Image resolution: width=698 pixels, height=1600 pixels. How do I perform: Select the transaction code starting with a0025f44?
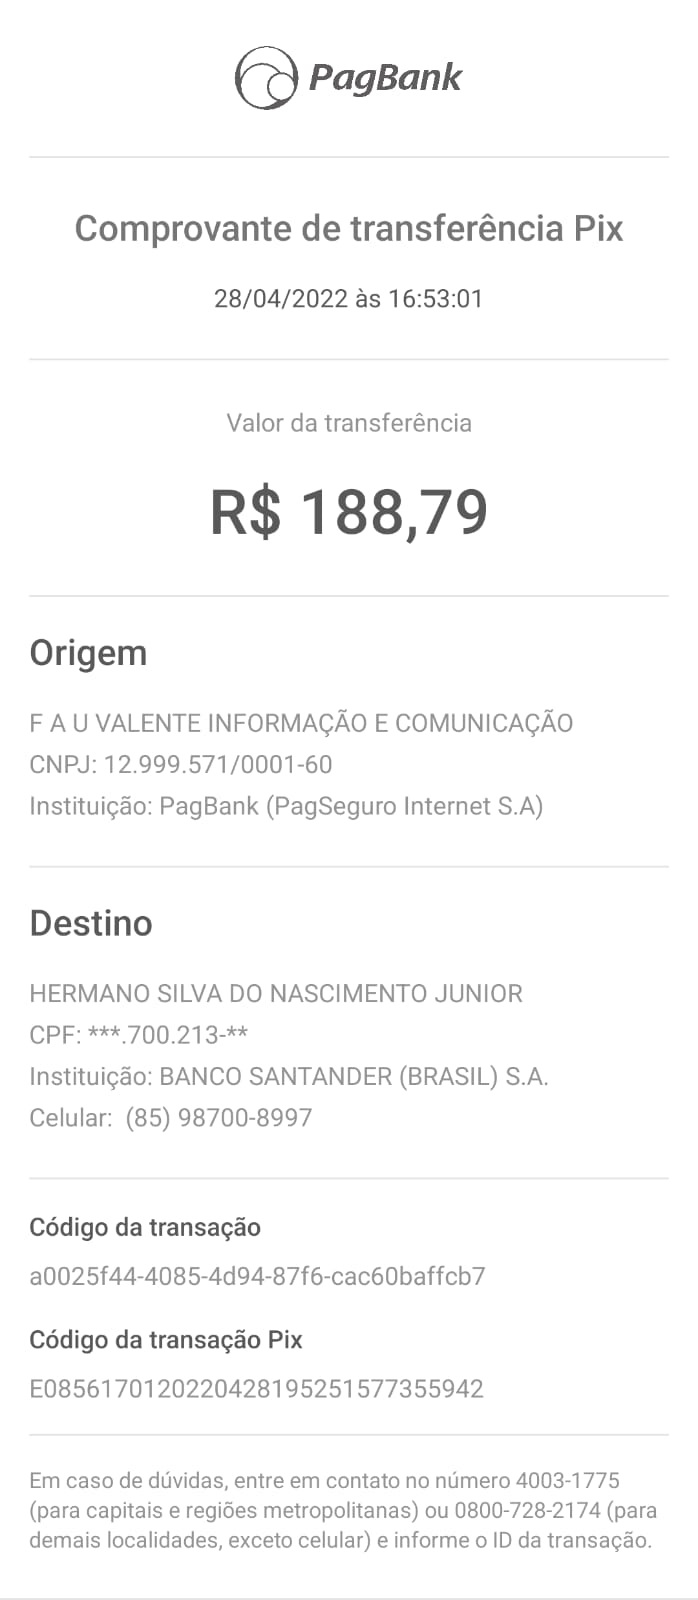[x=257, y=1277]
